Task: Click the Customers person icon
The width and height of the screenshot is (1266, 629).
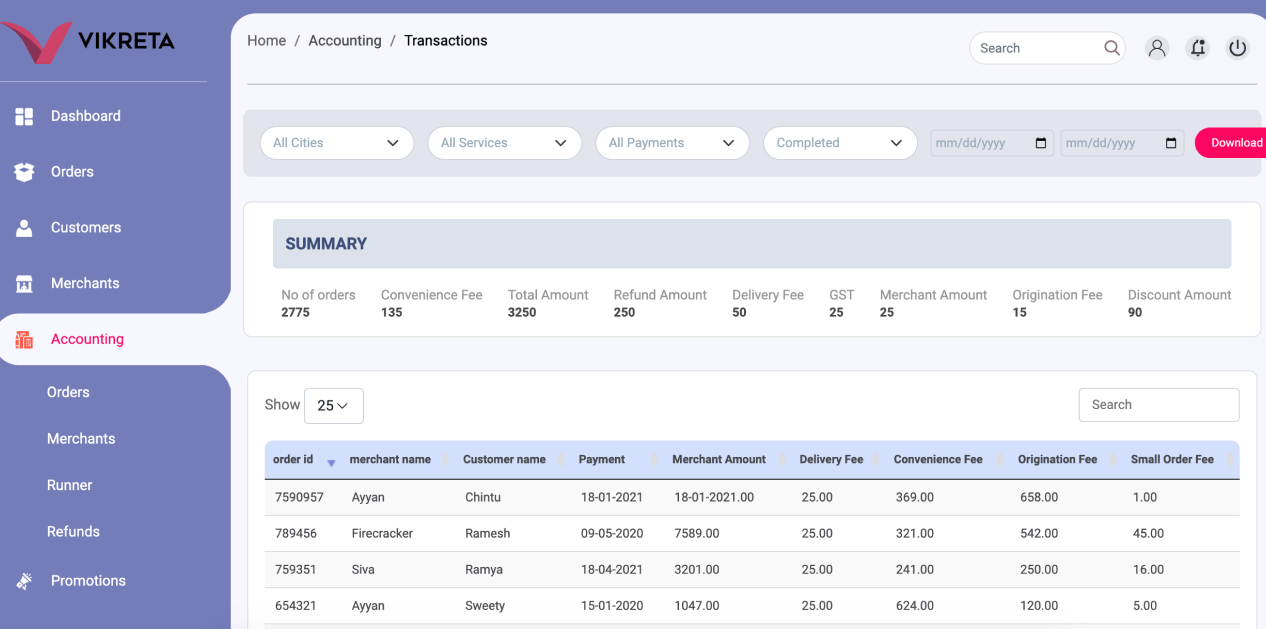Action: [24, 228]
